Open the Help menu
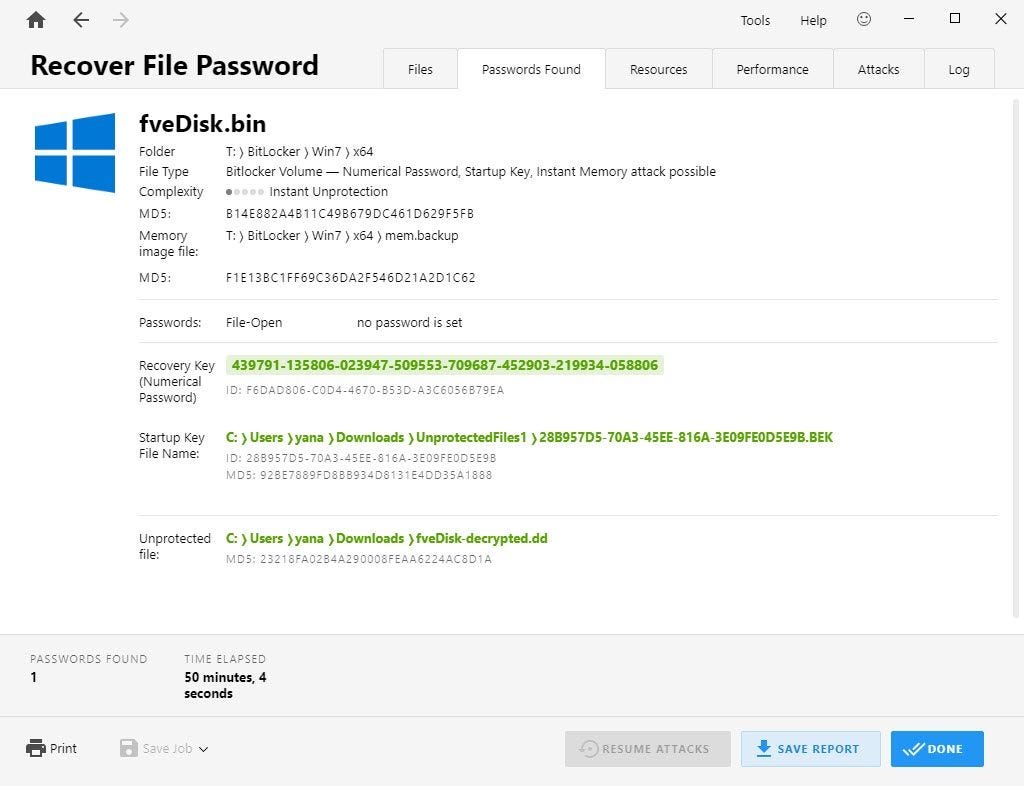This screenshot has height=786, width=1024. [x=813, y=19]
